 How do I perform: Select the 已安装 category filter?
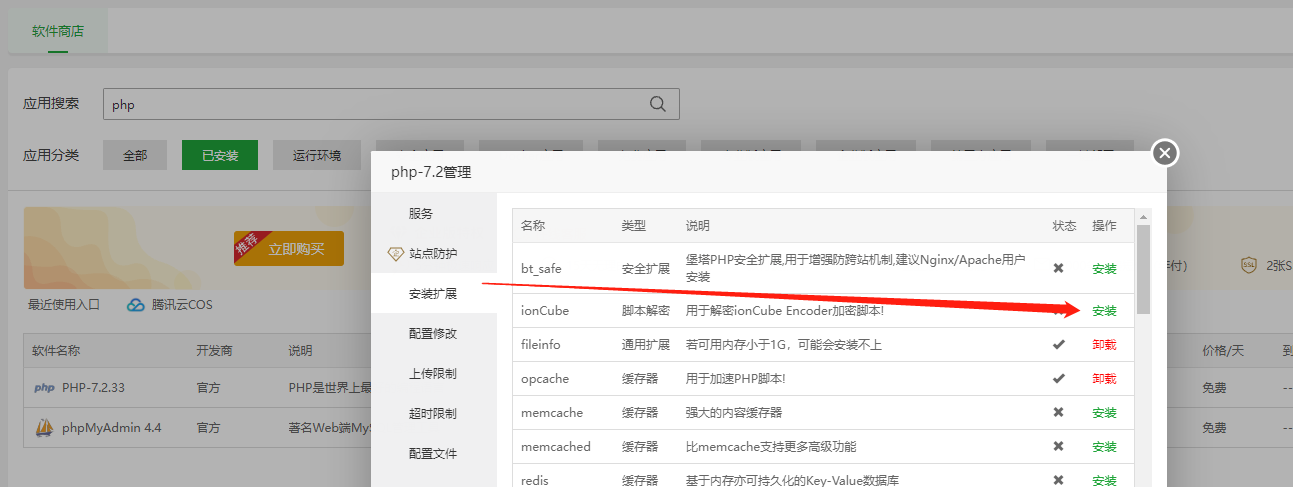pos(220,155)
